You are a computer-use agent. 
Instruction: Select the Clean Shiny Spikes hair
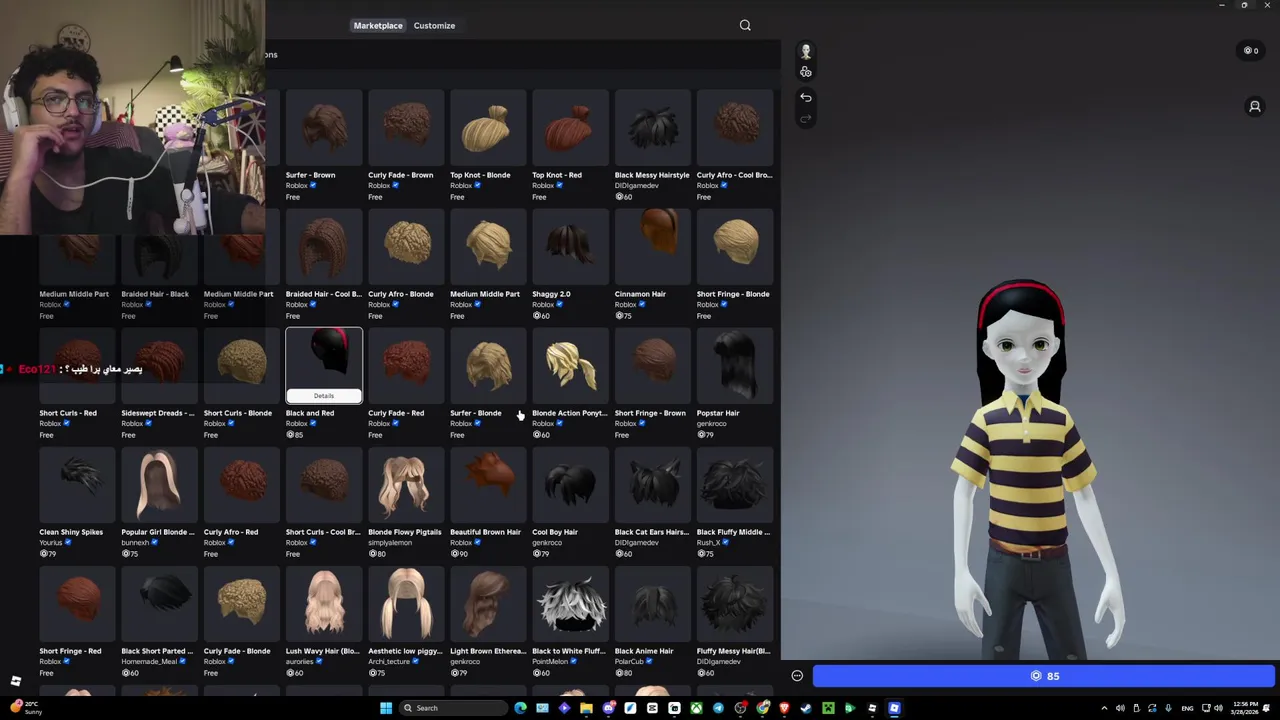[x=78, y=503]
